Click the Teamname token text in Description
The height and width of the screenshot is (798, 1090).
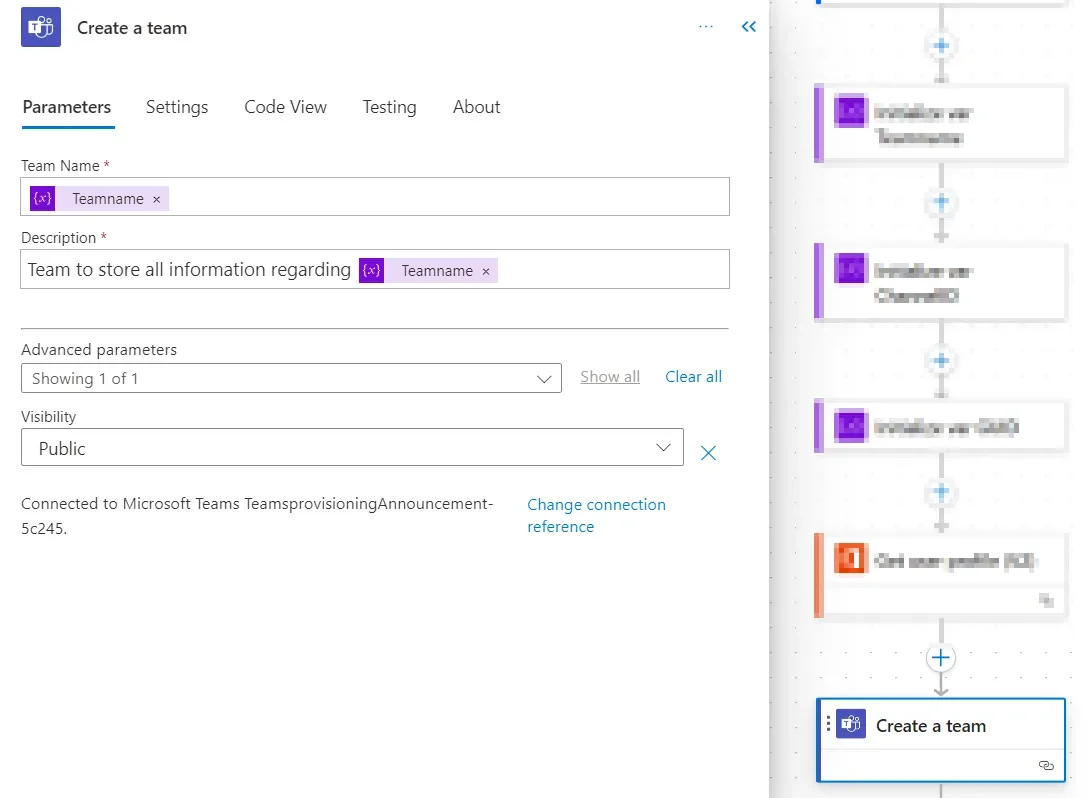(437, 271)
